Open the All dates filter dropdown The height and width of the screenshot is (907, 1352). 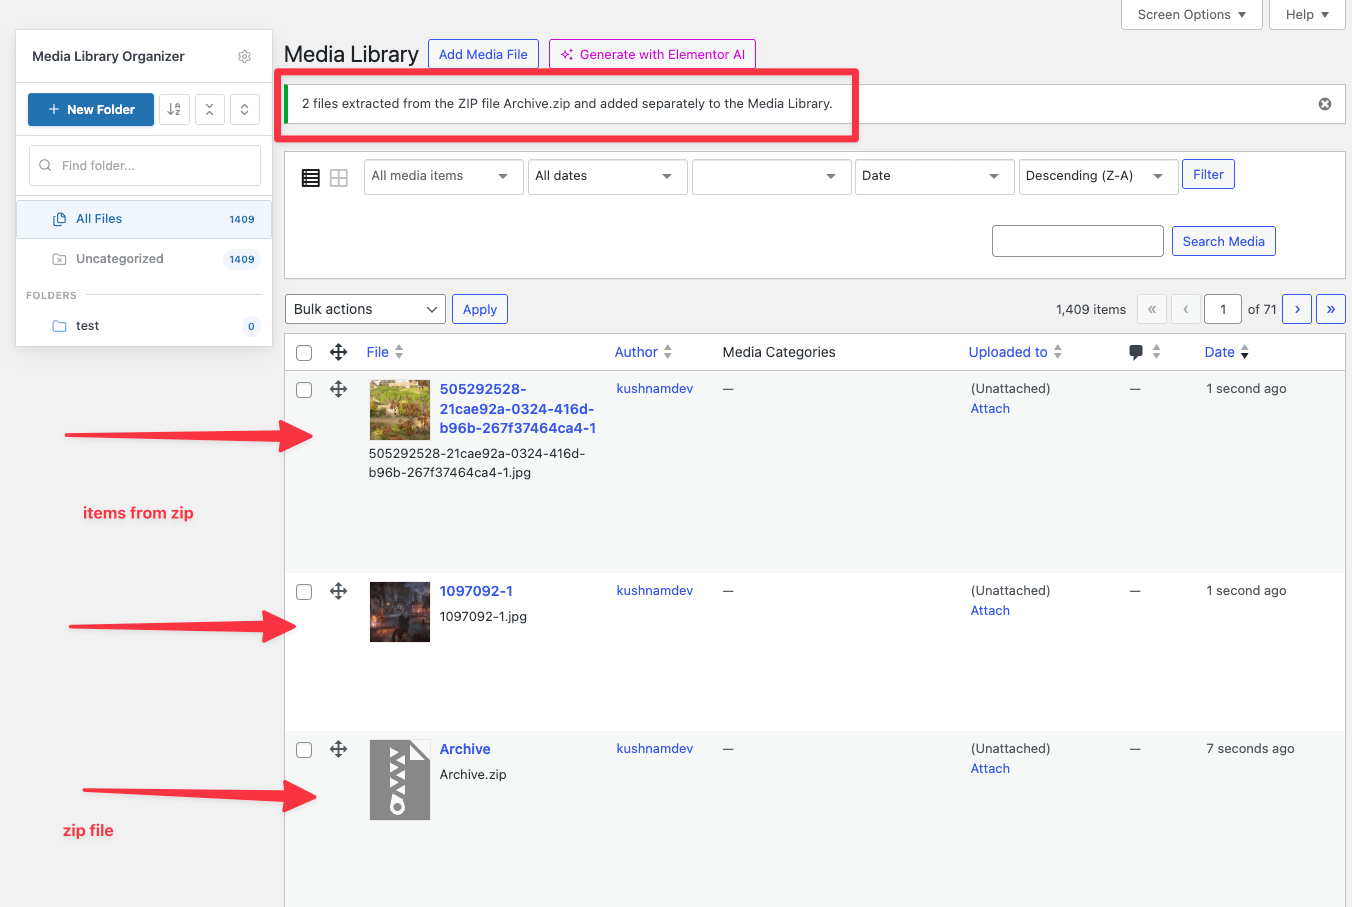pyautogui.click(x=607, y=176)
